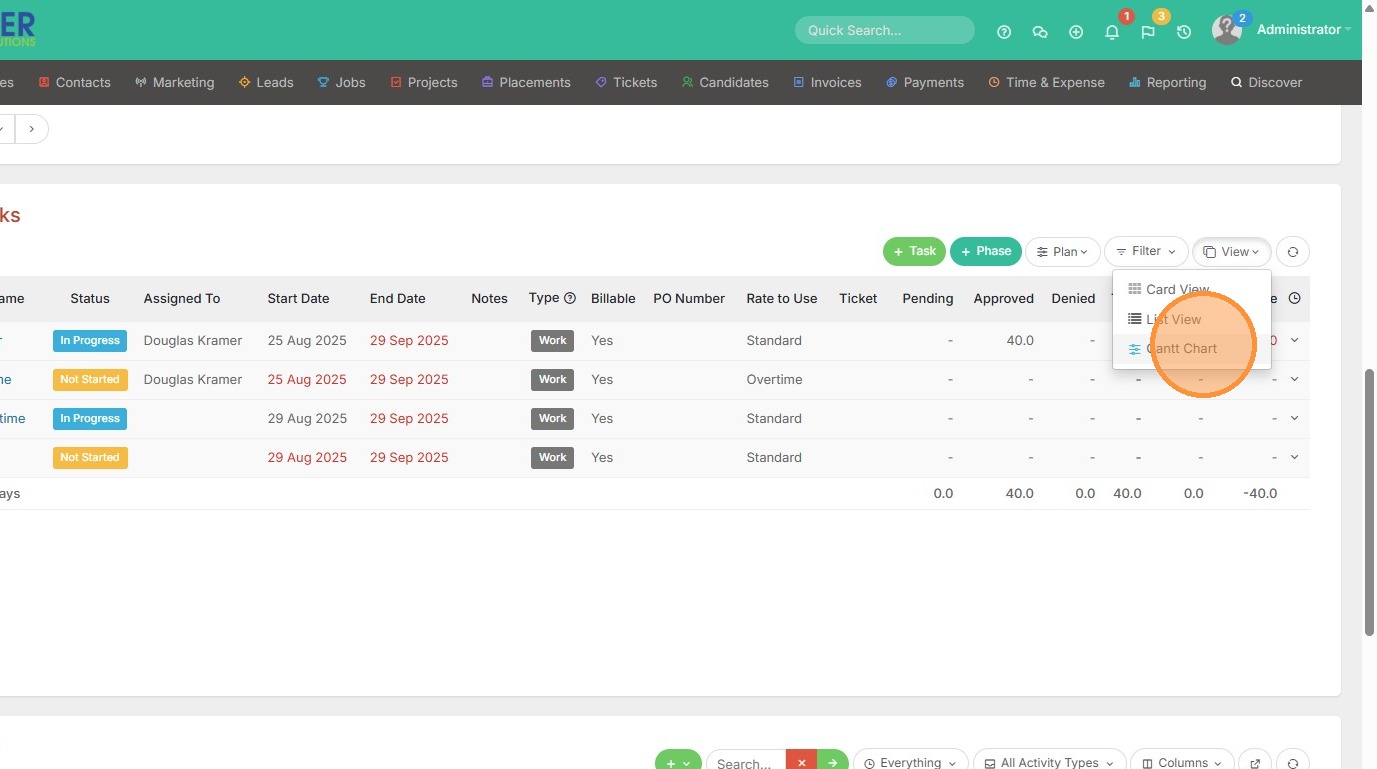The width and height of the screenshot is (1377, 769).
Task: Open the Payments module
Action: click(925, 82)
